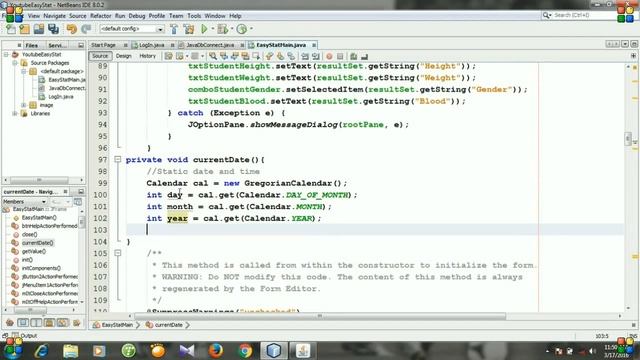This screenshot has height=360, width=640.
Task: Switch editor to History view
Action: 148,56
